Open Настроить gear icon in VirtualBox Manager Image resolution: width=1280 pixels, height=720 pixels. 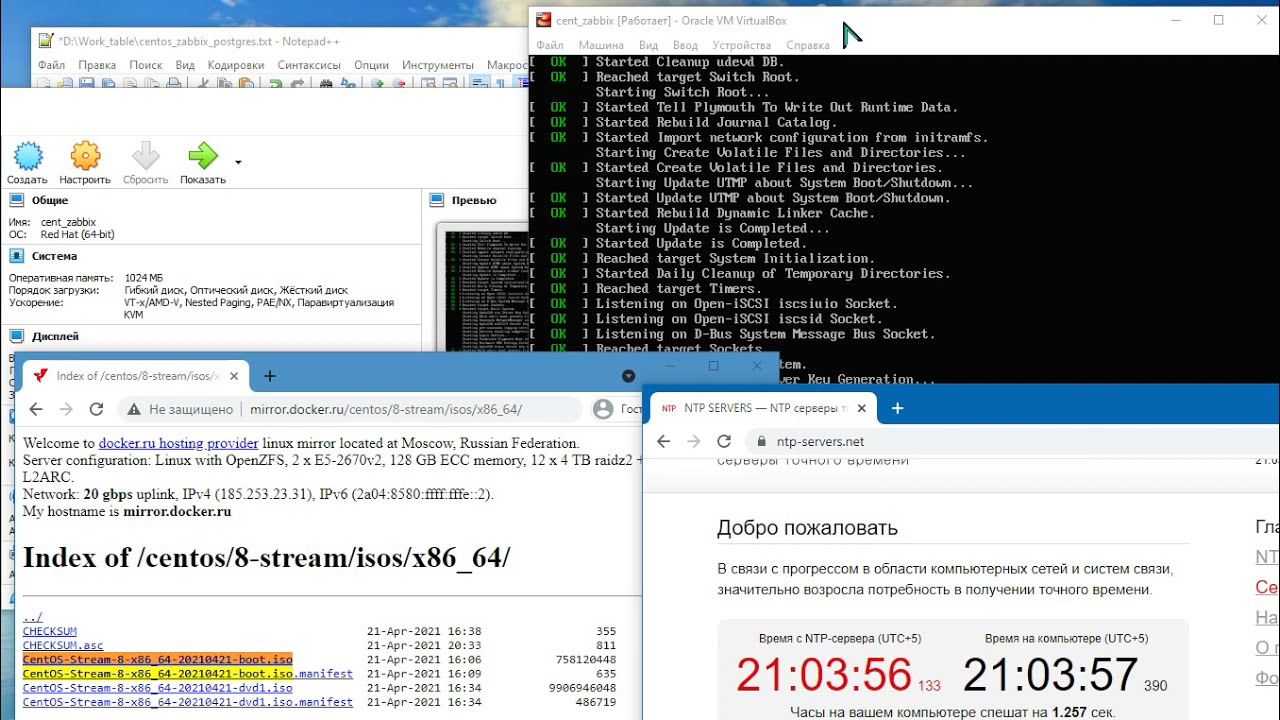pyautogui.click(x=86, y=155)
